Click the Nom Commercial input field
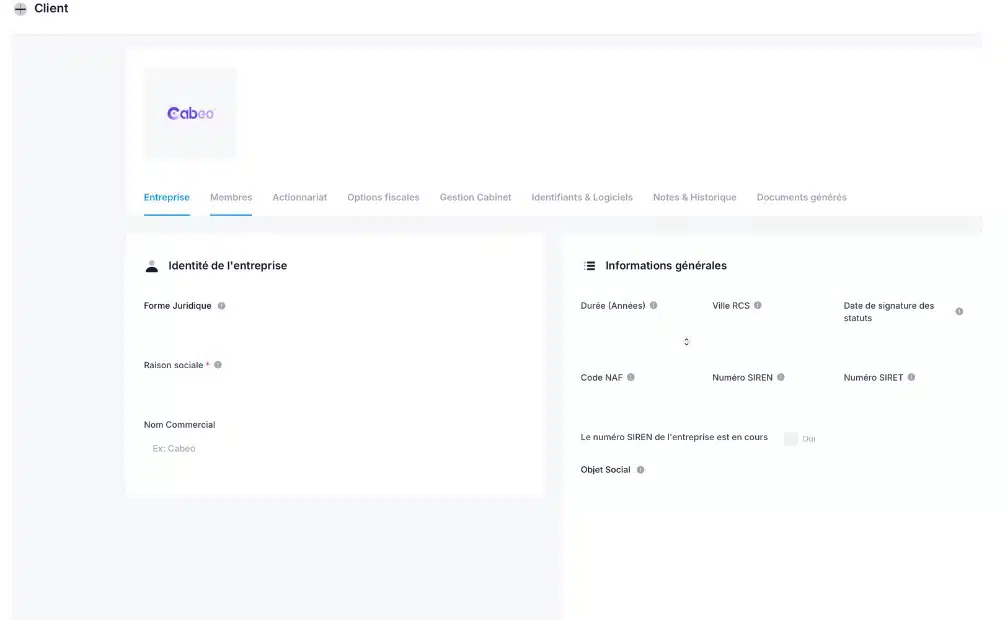Image resolution: width=1006 pixels, height=620 pixels. (x=334, y=449)
